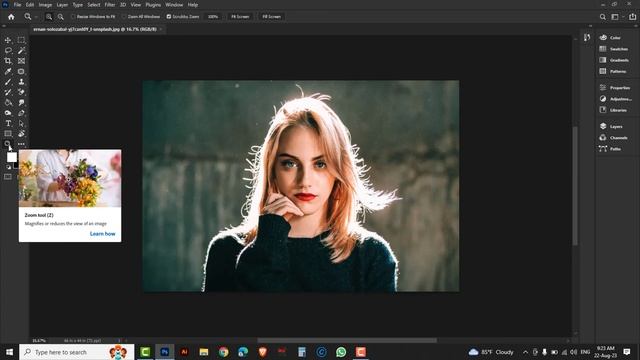This screenshot has height=360, width=640.
Task: Select the Frame tool
Action: pos(21,61)
